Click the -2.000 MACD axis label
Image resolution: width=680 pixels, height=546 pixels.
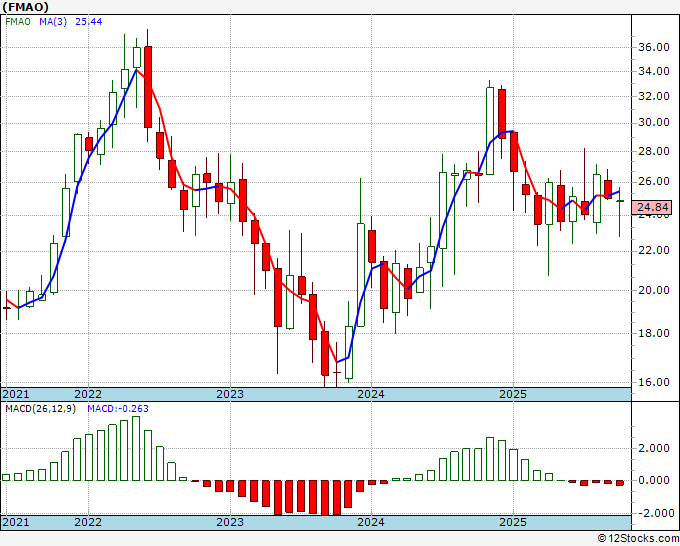coord(653,514)
